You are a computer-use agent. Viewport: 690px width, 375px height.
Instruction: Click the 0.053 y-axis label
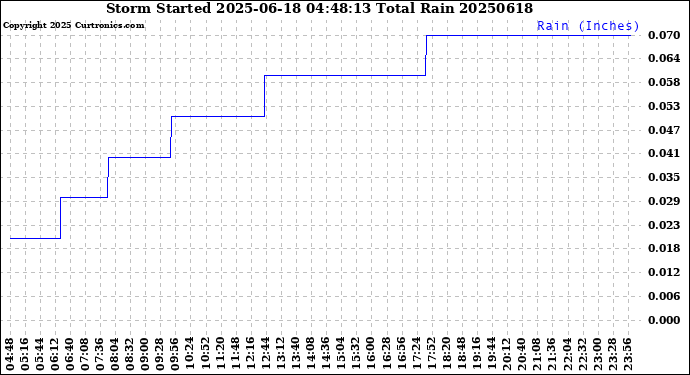[664, 107]
